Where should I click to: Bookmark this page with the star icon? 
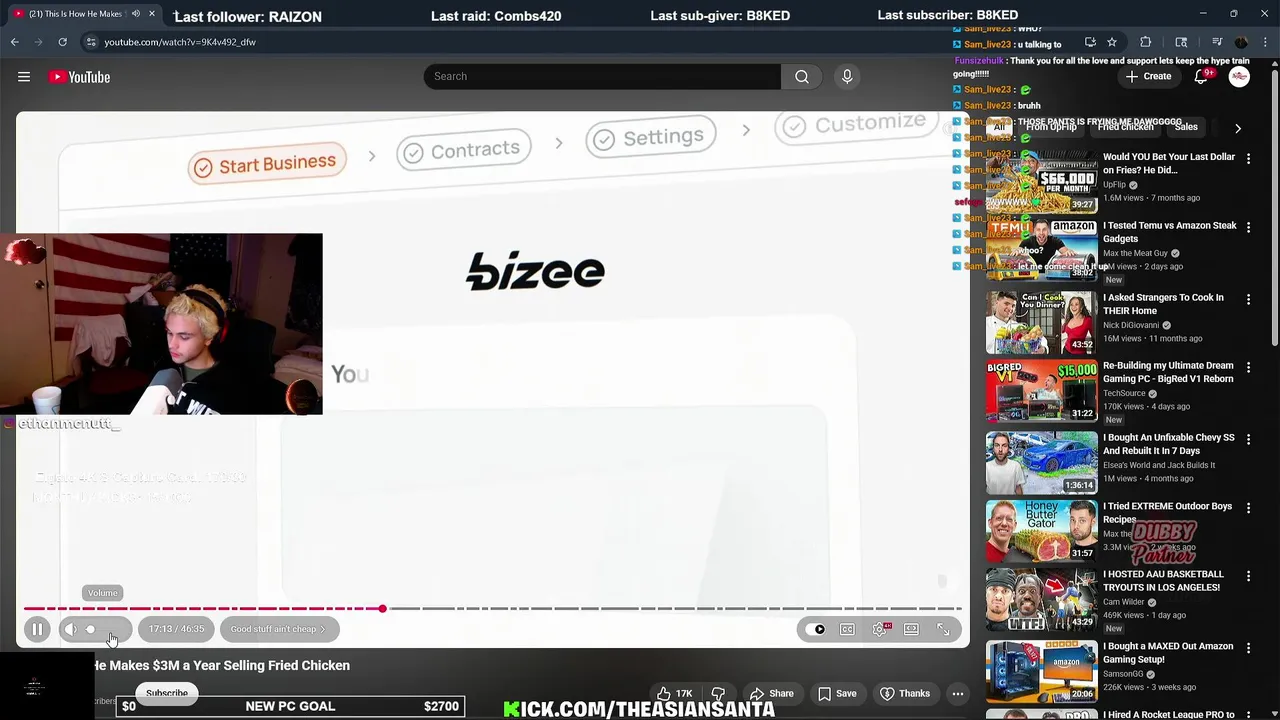point(1112,42)
